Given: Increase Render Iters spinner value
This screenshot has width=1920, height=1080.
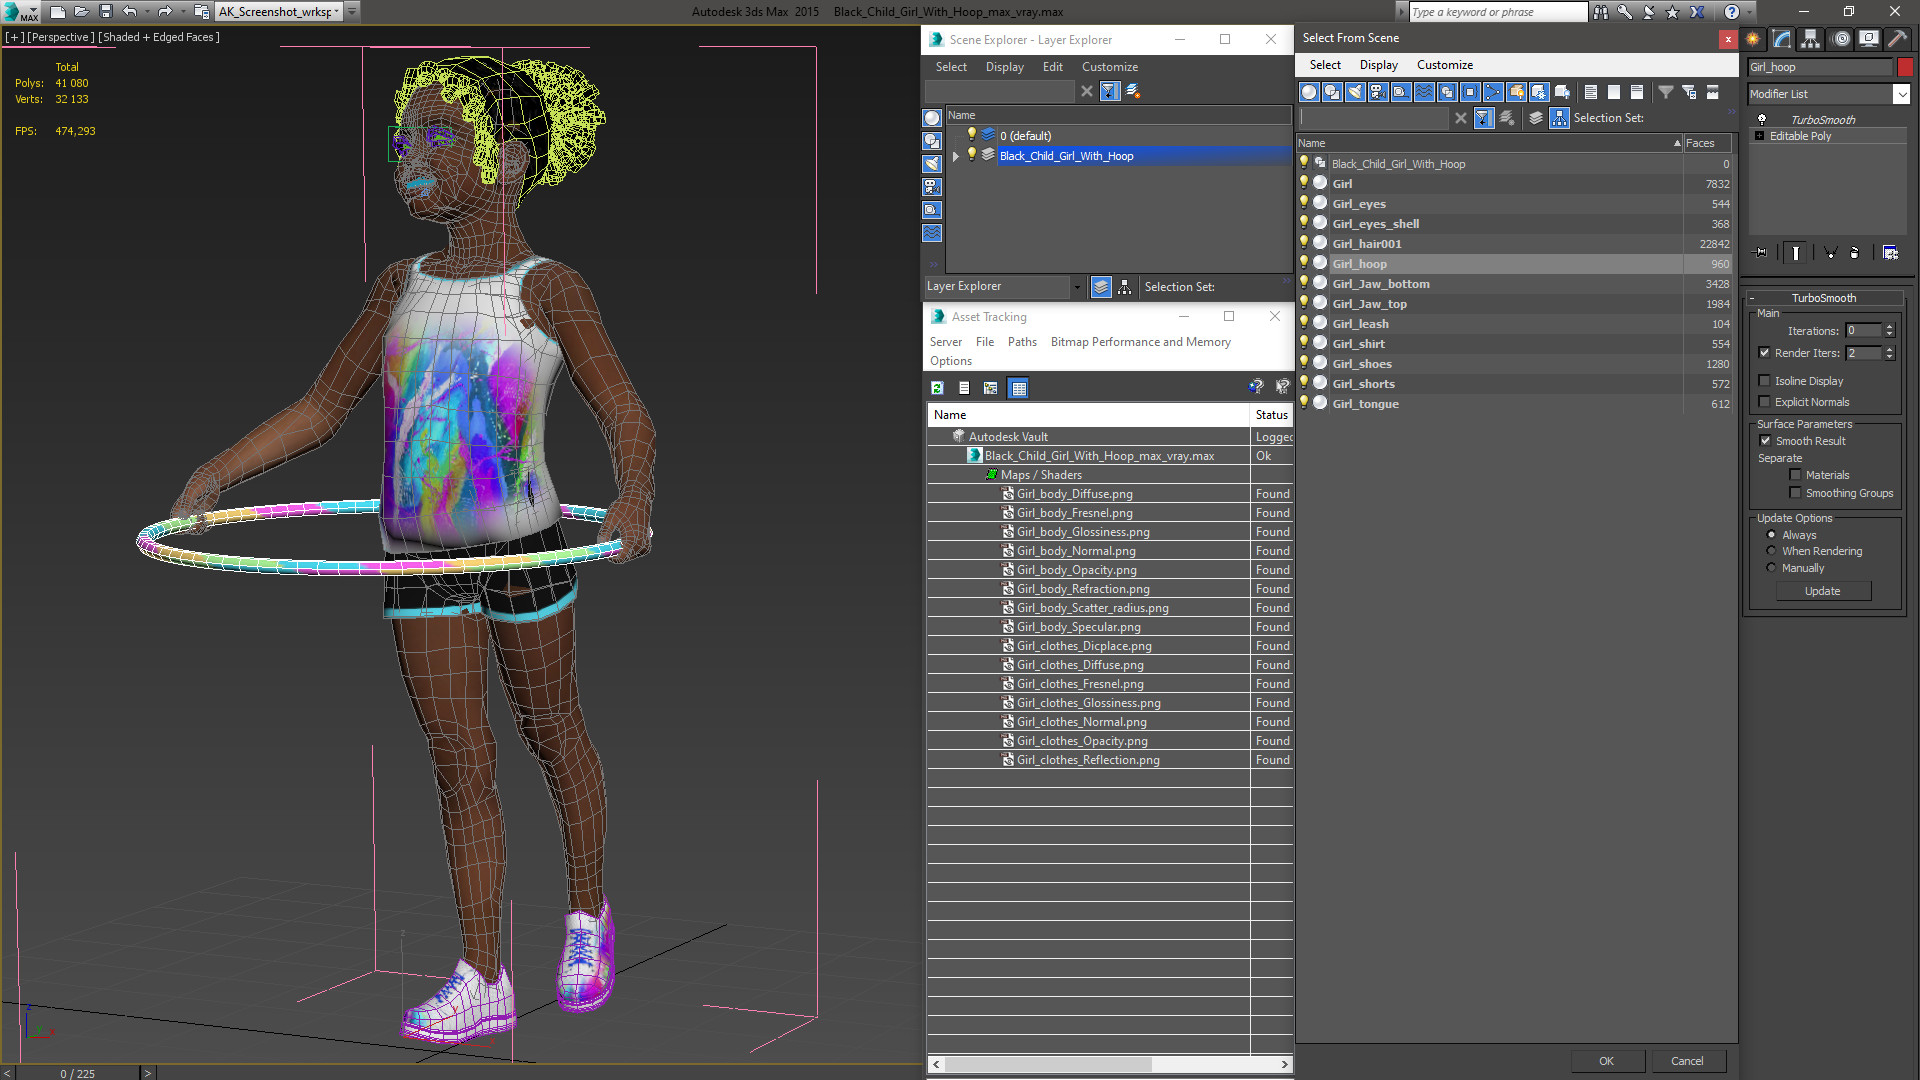Looking at the screenshot, I should [x=1889, y=349].
